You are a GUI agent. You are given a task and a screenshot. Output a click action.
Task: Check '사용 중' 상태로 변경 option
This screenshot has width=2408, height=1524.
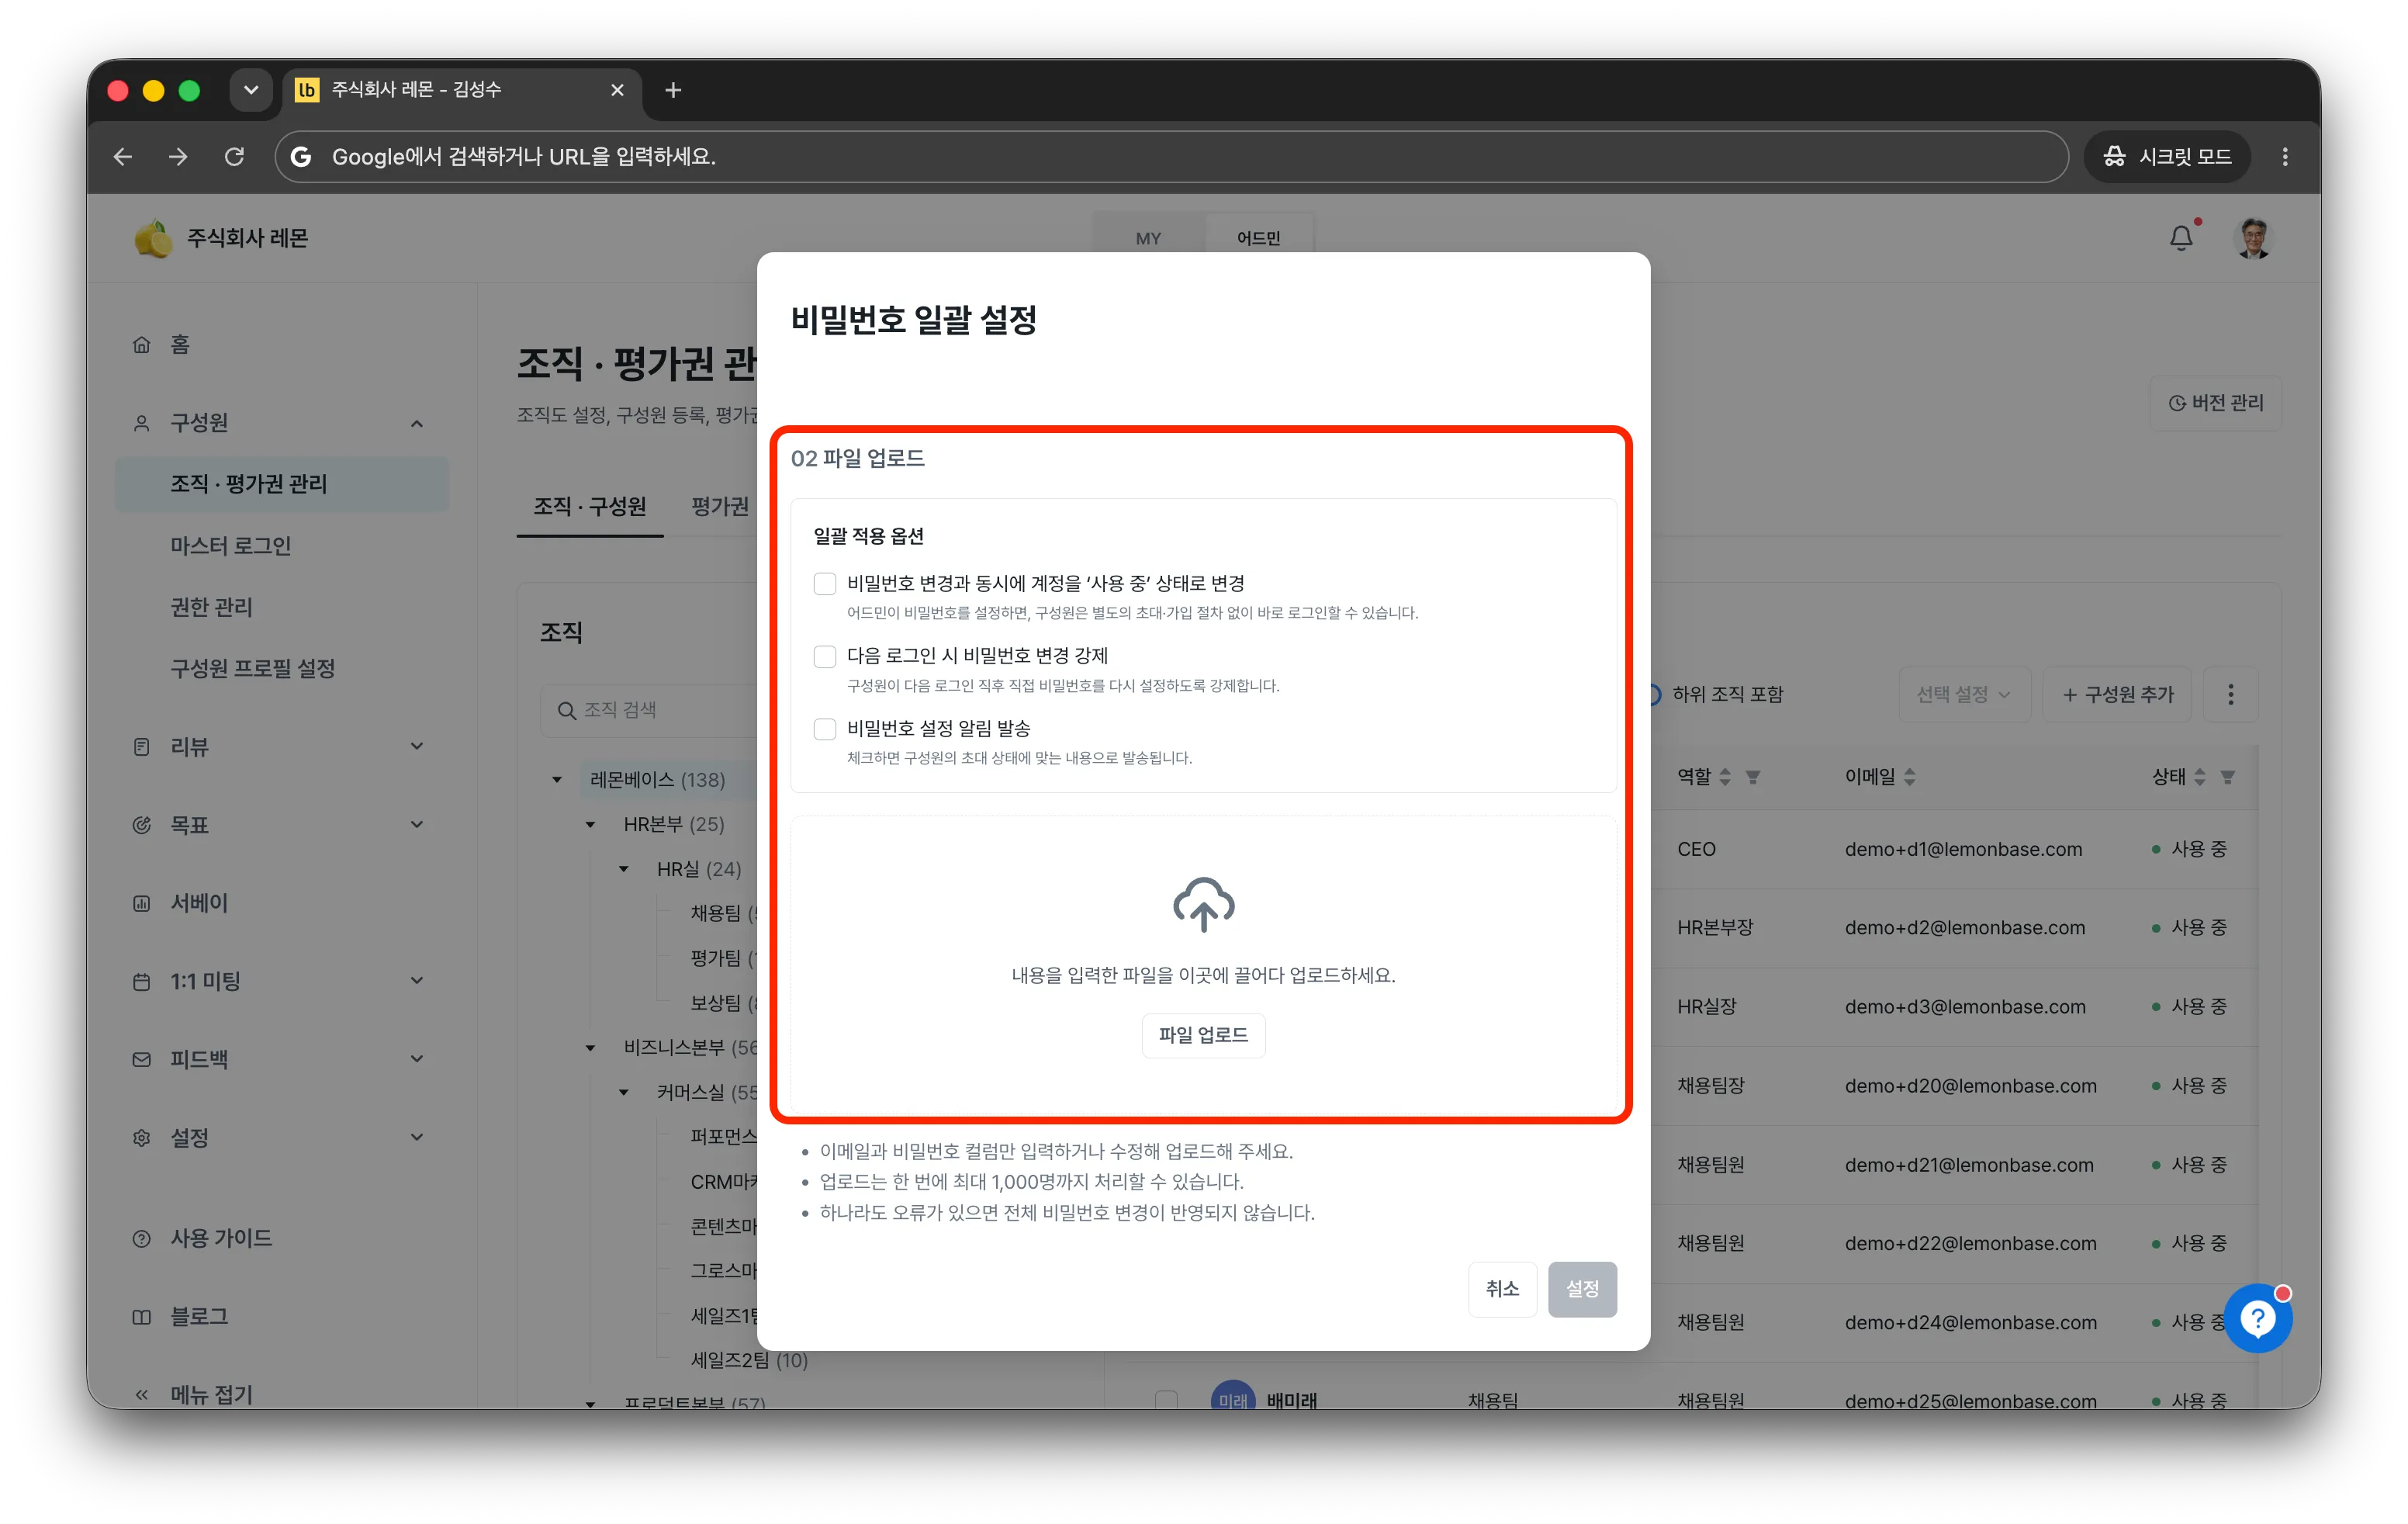point(825,583)
